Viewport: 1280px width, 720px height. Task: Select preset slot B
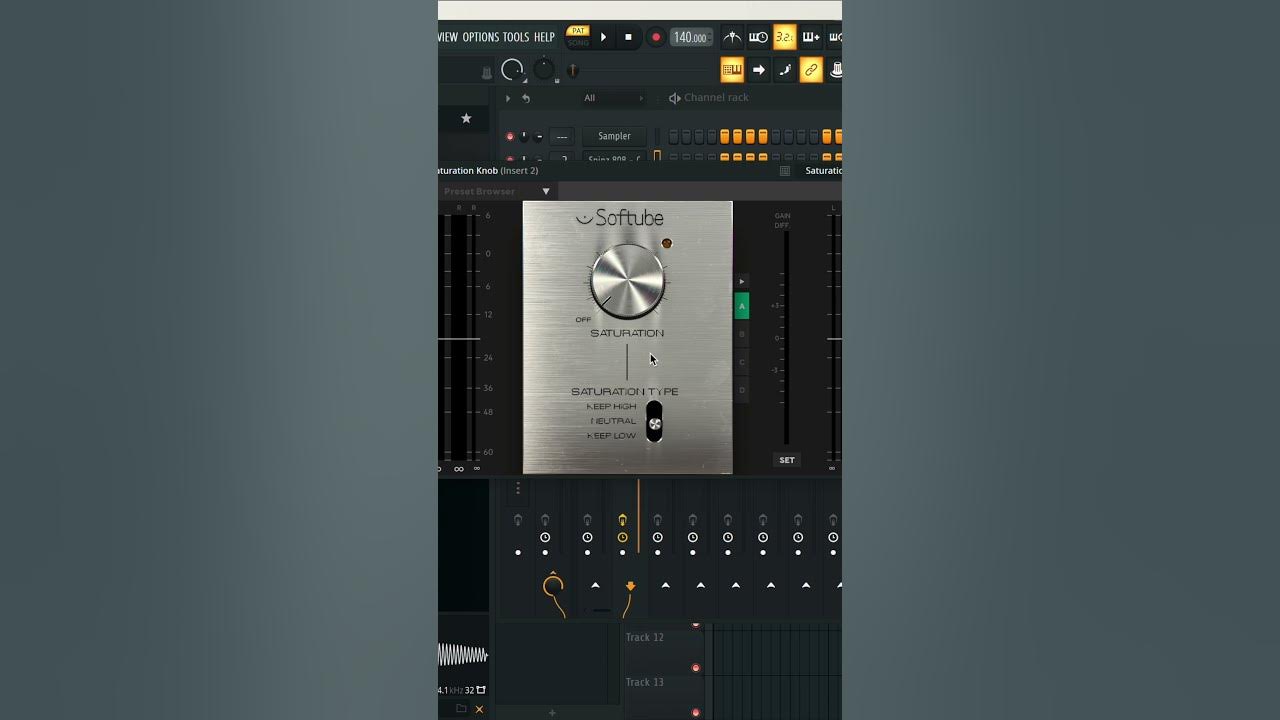coord(741,334)
